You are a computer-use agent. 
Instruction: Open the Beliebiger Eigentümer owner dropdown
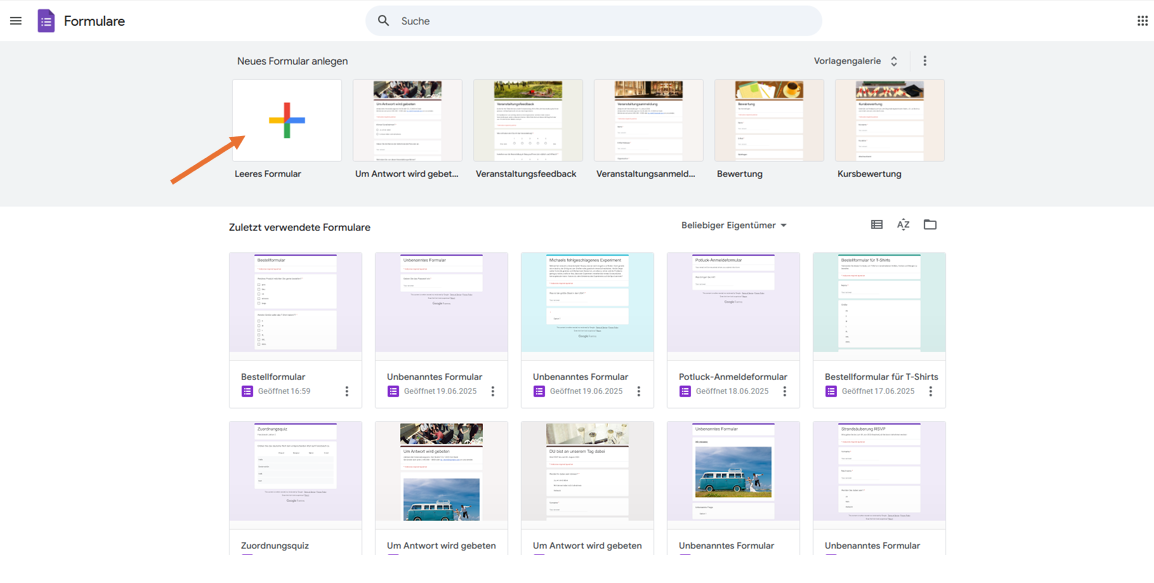734,226
